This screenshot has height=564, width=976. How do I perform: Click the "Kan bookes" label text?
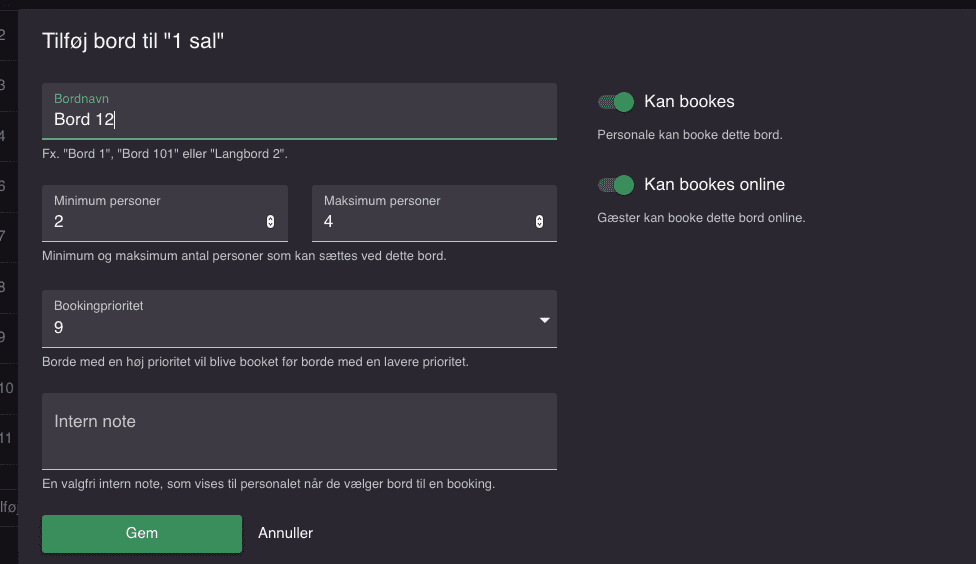pos(689,101)
